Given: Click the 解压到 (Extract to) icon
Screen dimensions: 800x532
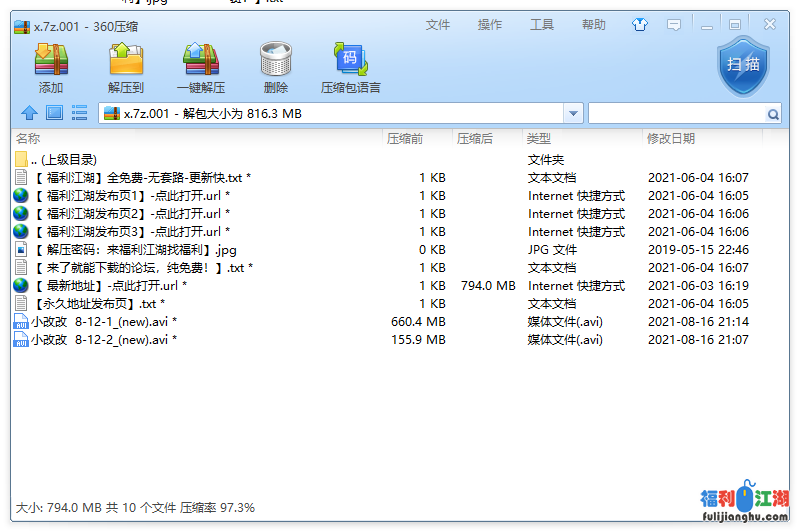Looking at the screenshot, I should coord(126,68).
